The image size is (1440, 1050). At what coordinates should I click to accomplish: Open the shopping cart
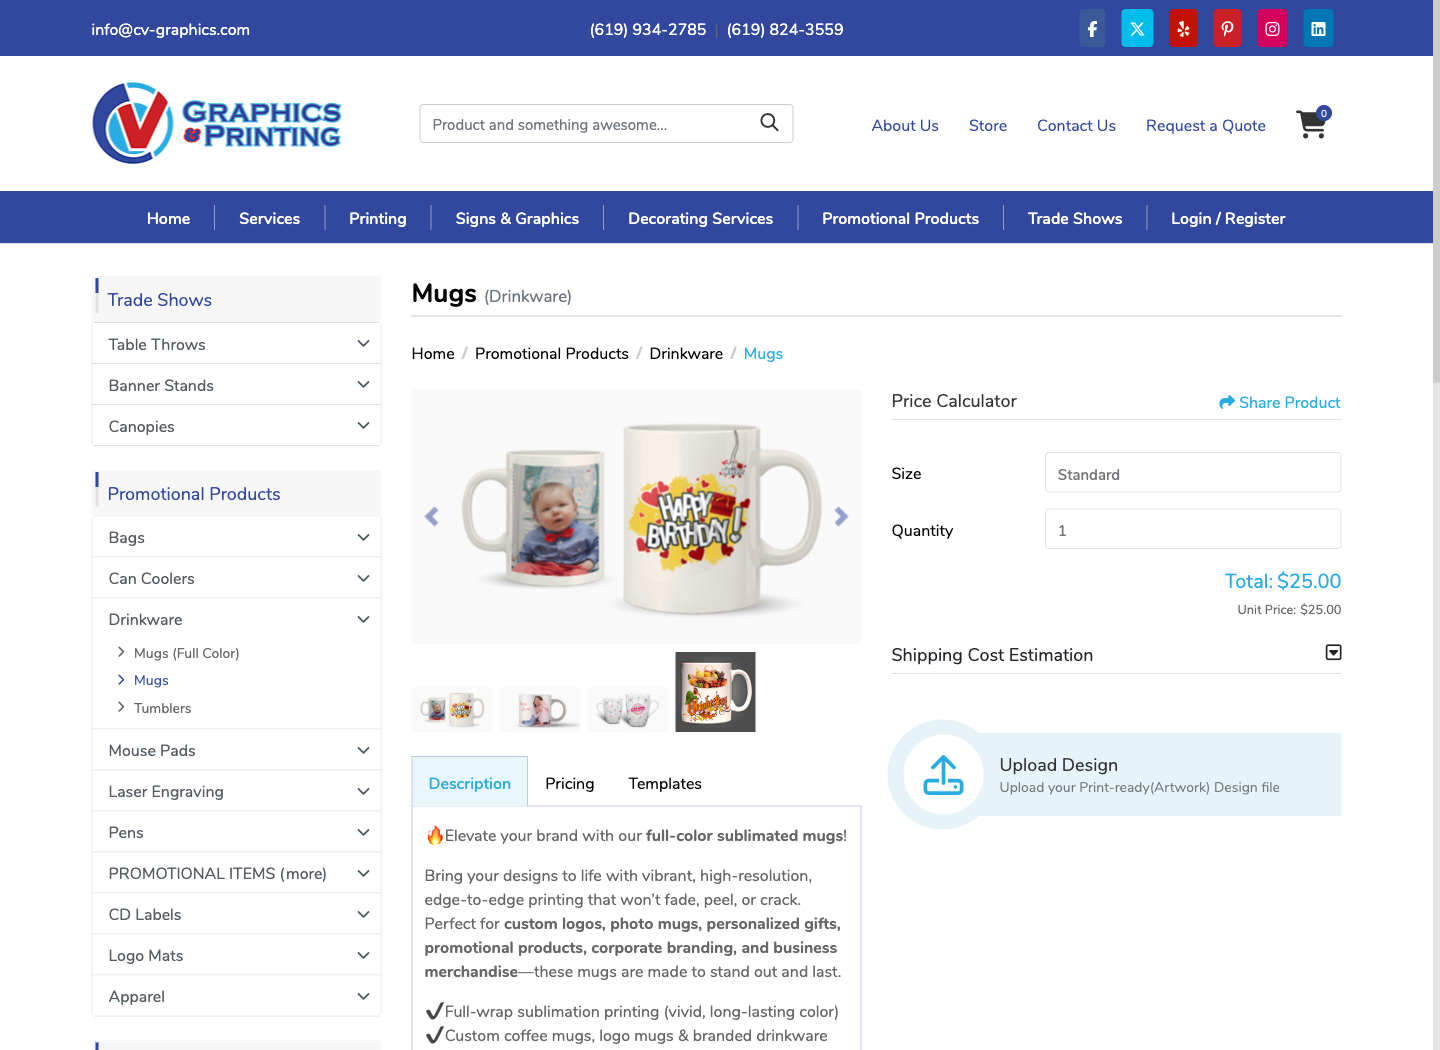(1313, 123)
